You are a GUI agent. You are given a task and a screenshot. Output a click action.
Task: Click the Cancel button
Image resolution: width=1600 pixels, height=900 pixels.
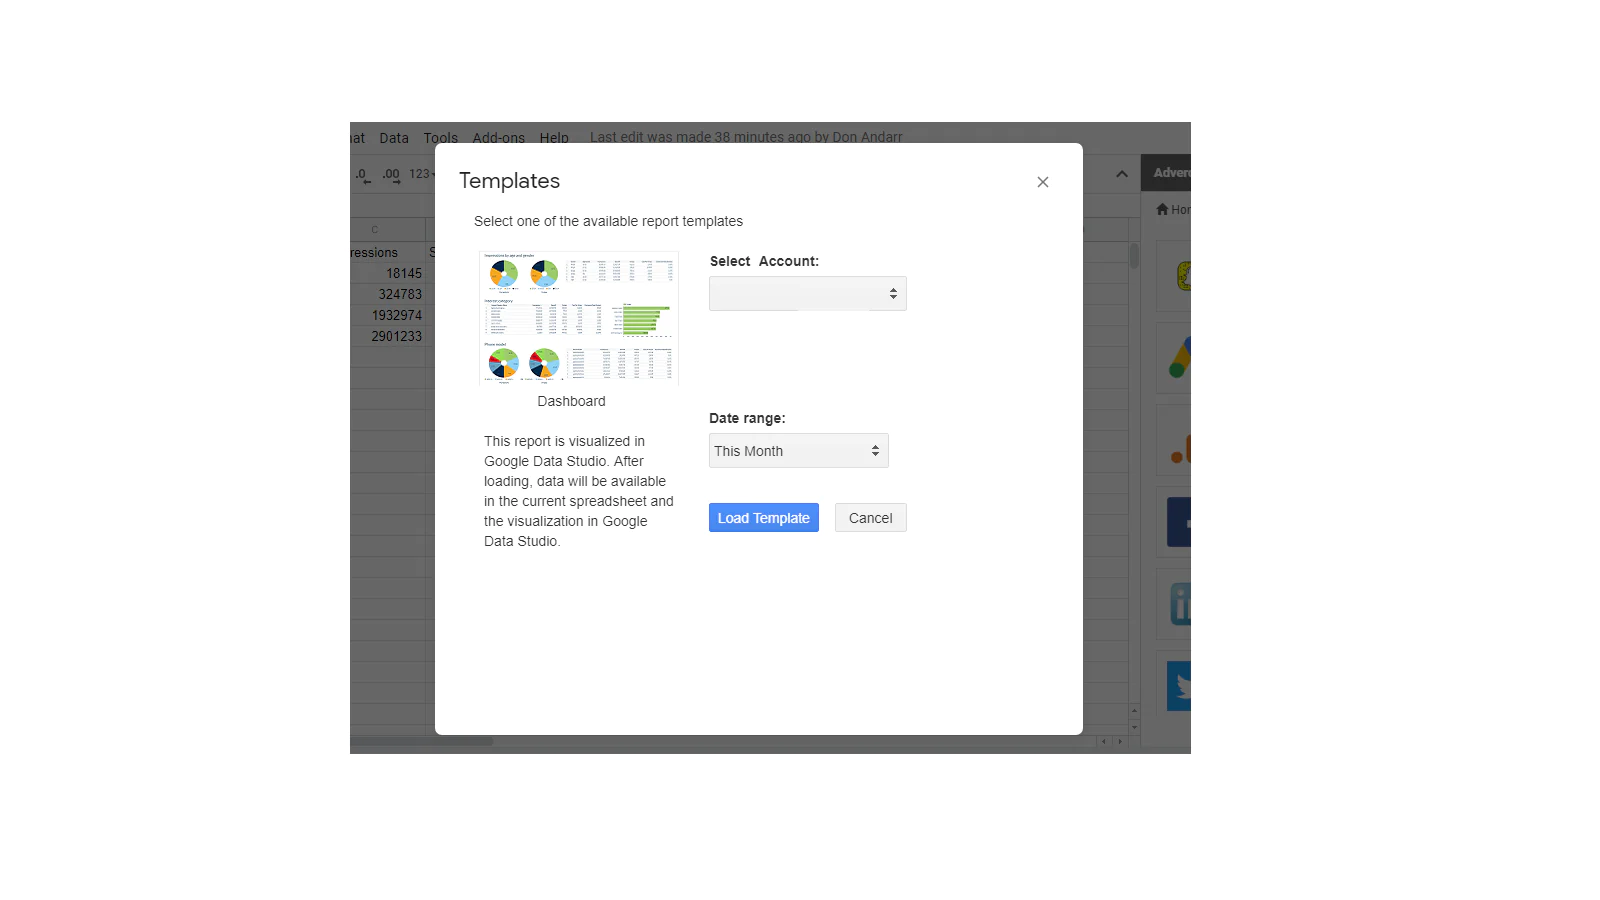pos(871,518)
